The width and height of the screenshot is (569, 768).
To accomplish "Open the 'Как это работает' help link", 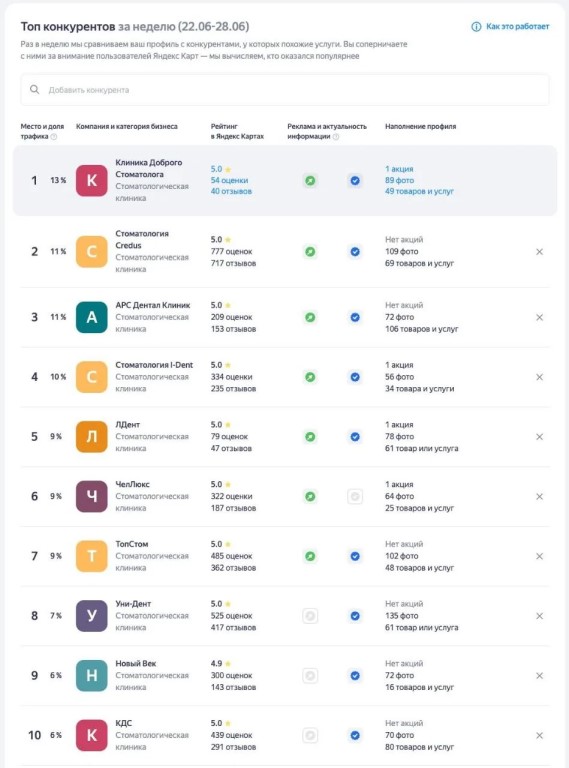I will [510, 26].
